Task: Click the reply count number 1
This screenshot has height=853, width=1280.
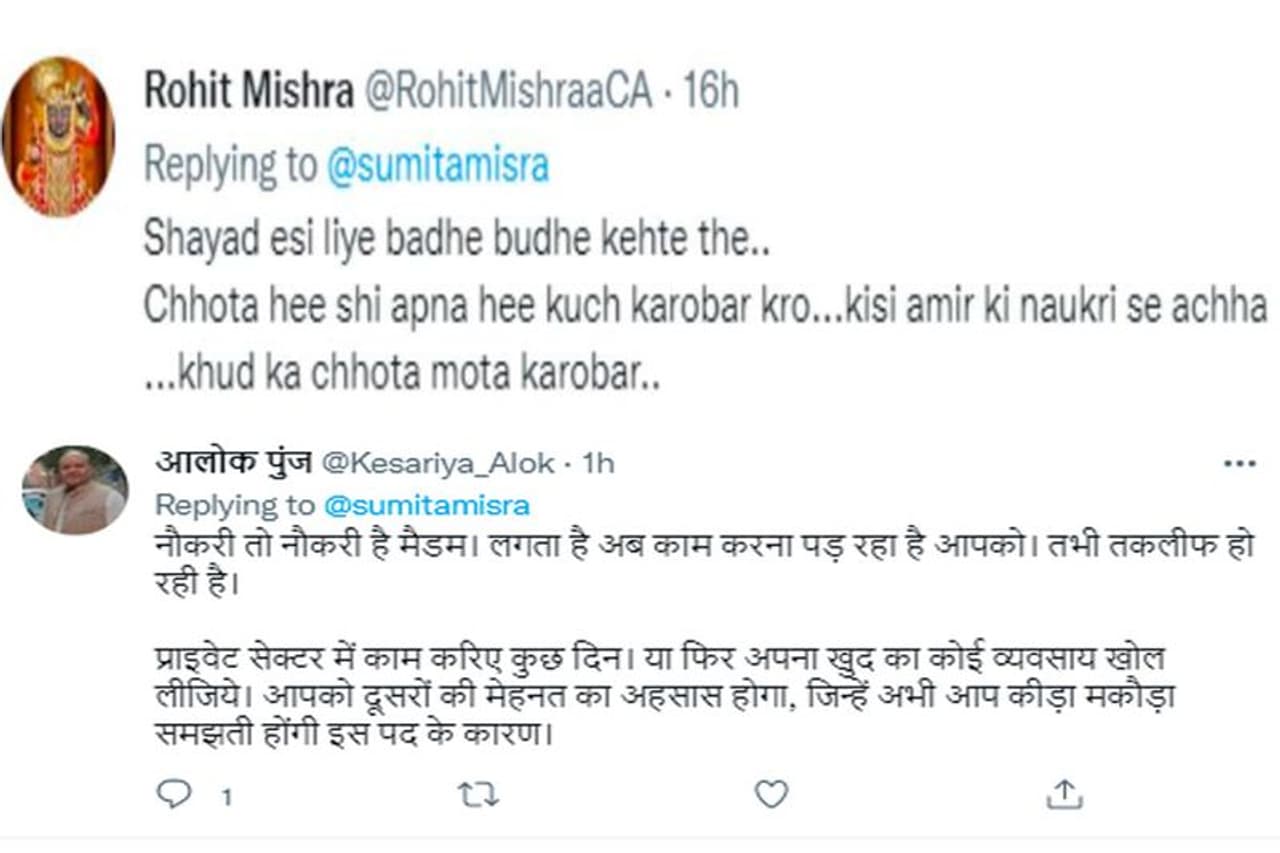Action: (x=227, y=797)
